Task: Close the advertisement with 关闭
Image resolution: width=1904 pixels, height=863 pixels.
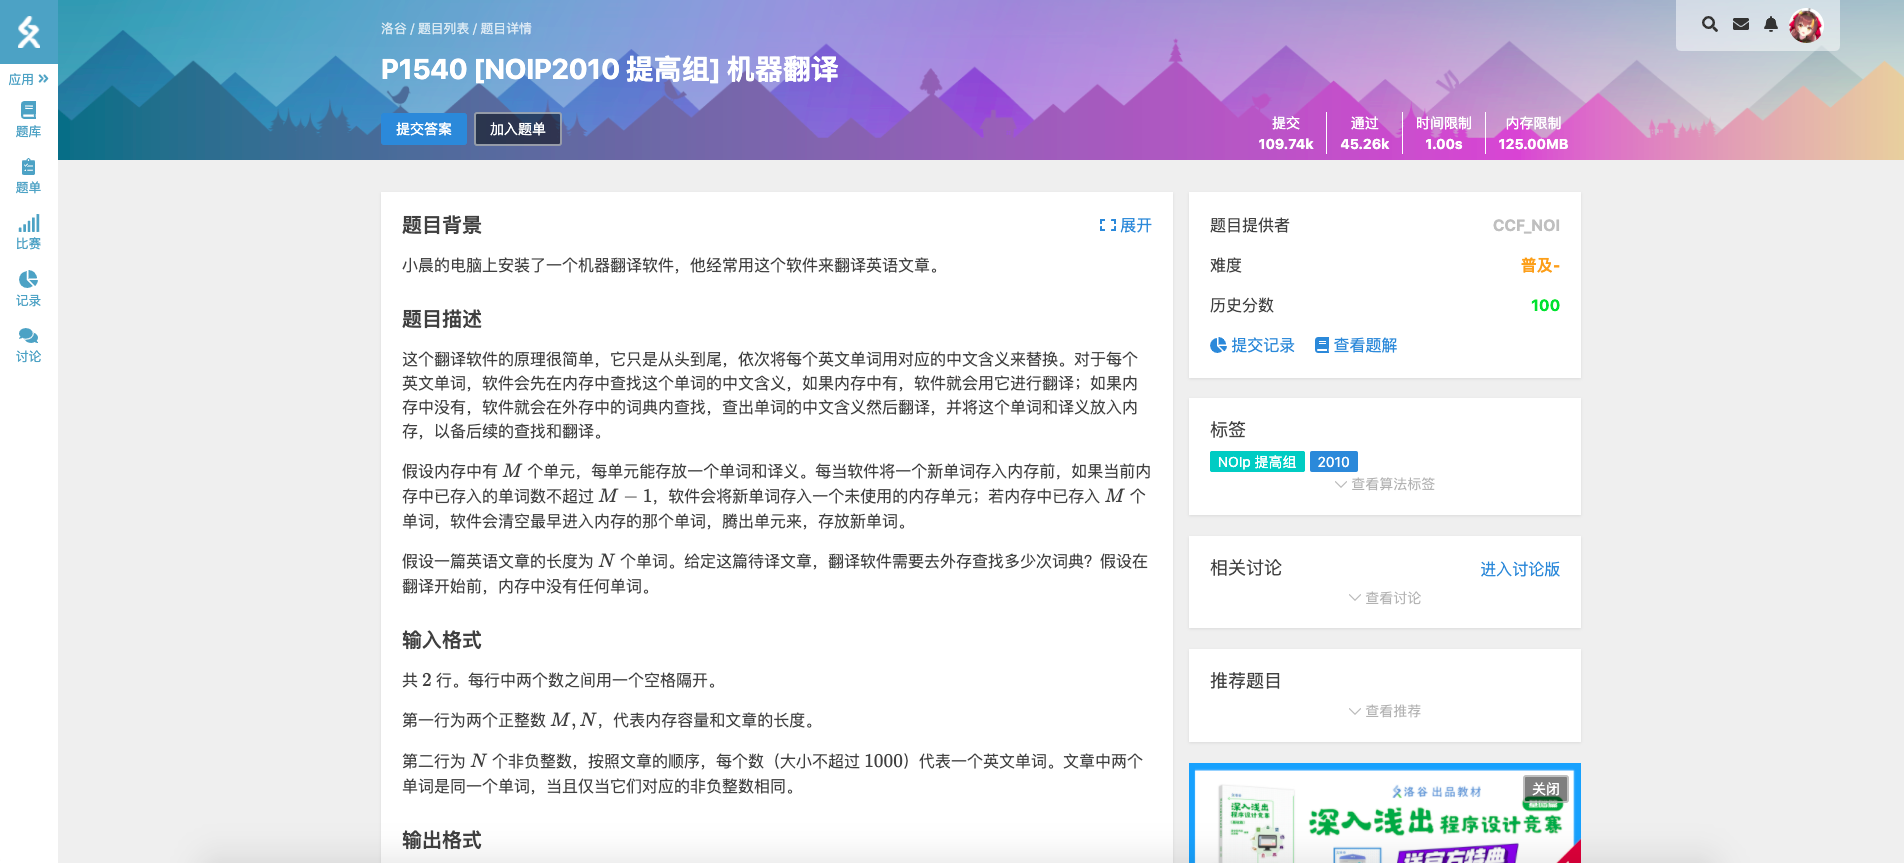Action: coord(1545,789)
